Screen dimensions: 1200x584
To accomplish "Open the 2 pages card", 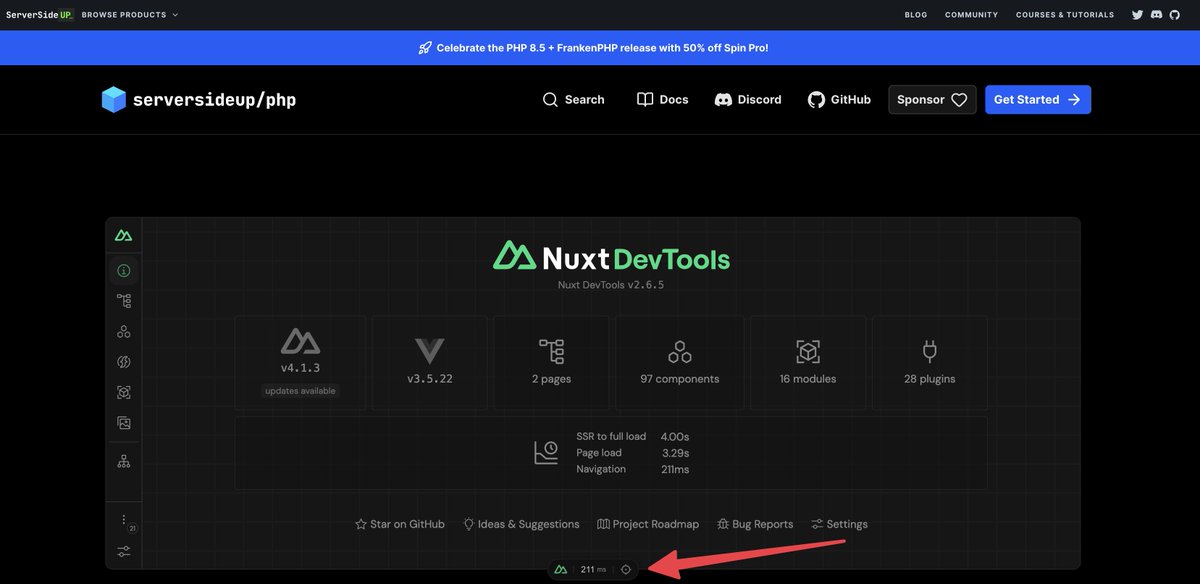I will (551, 363).
